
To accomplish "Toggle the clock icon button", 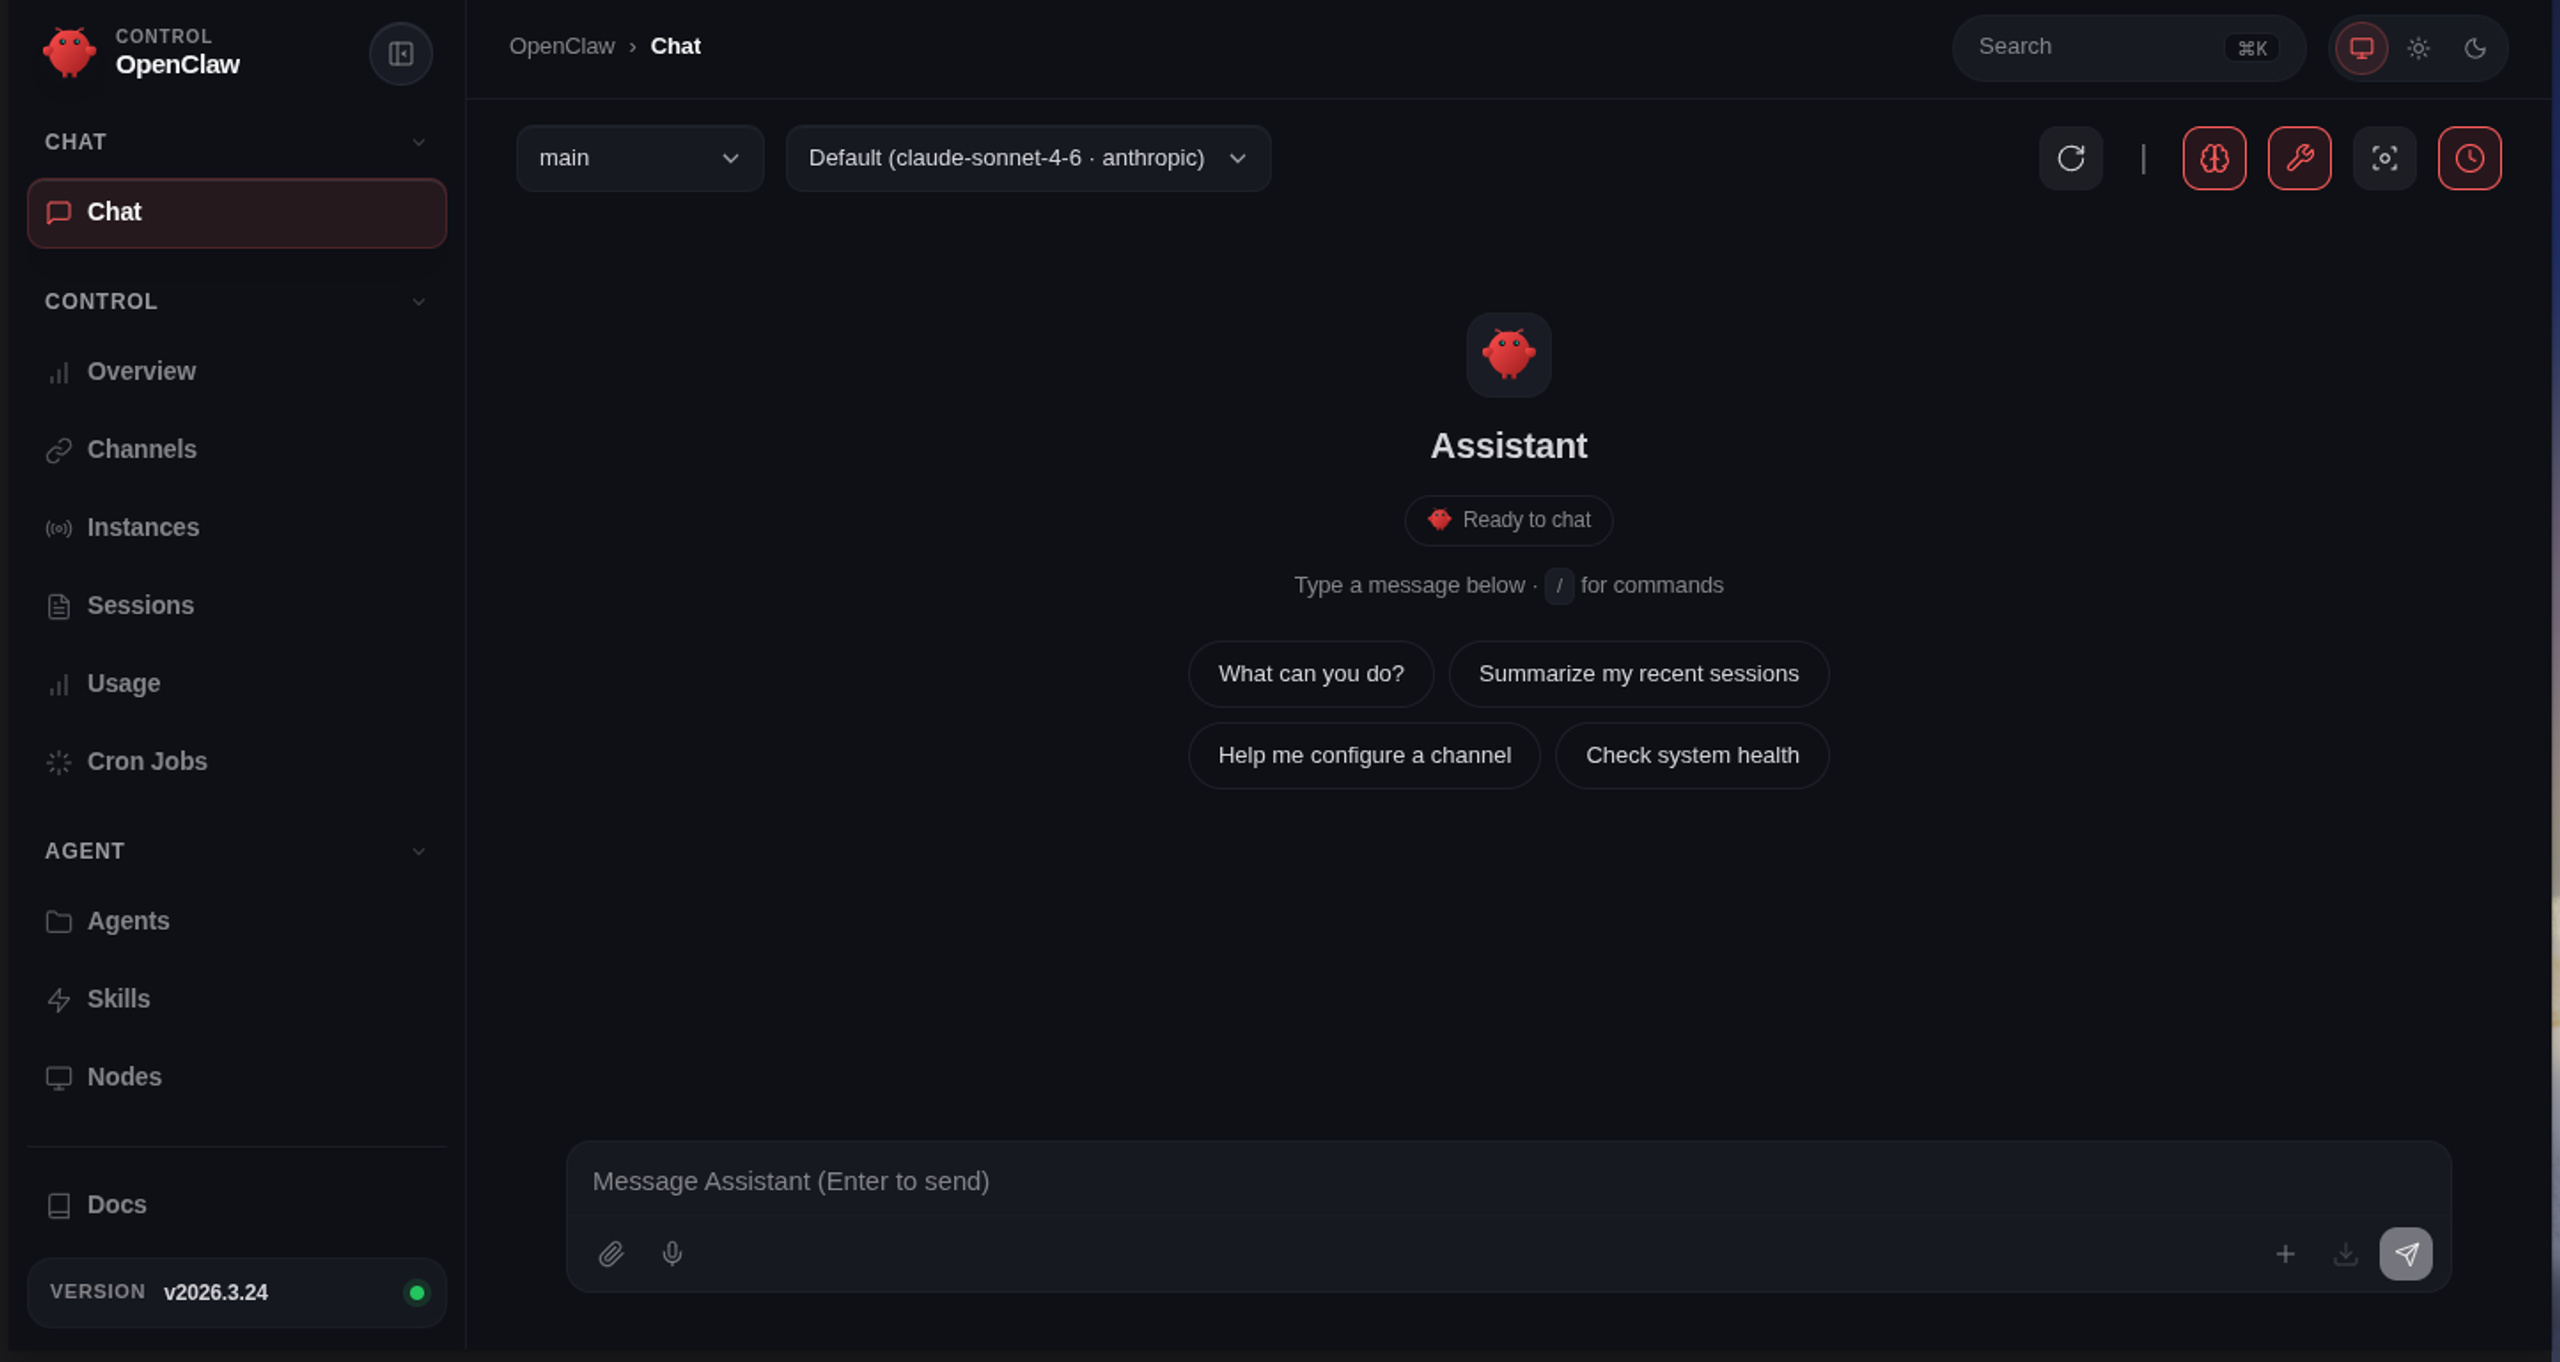I will click(2469, 158).
